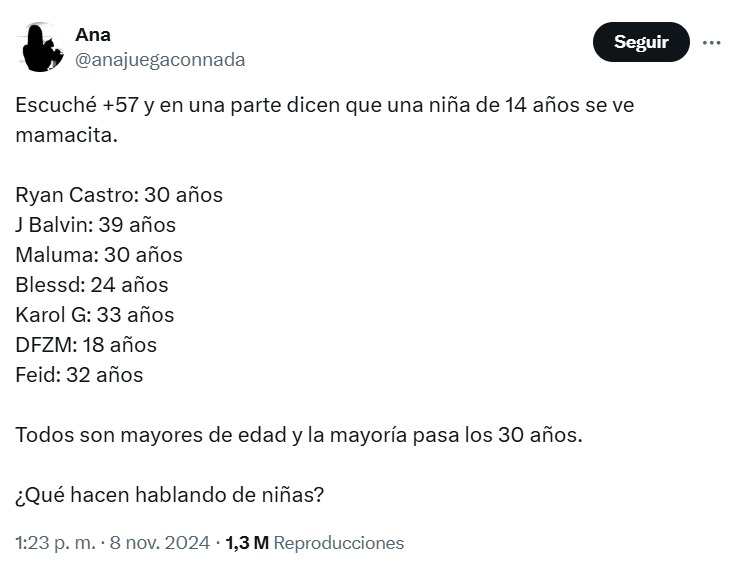Viewport: 734px width, 568px height.
Task: Click the 1:23 p. m. timestamp
Action: [x=55, y=543]
